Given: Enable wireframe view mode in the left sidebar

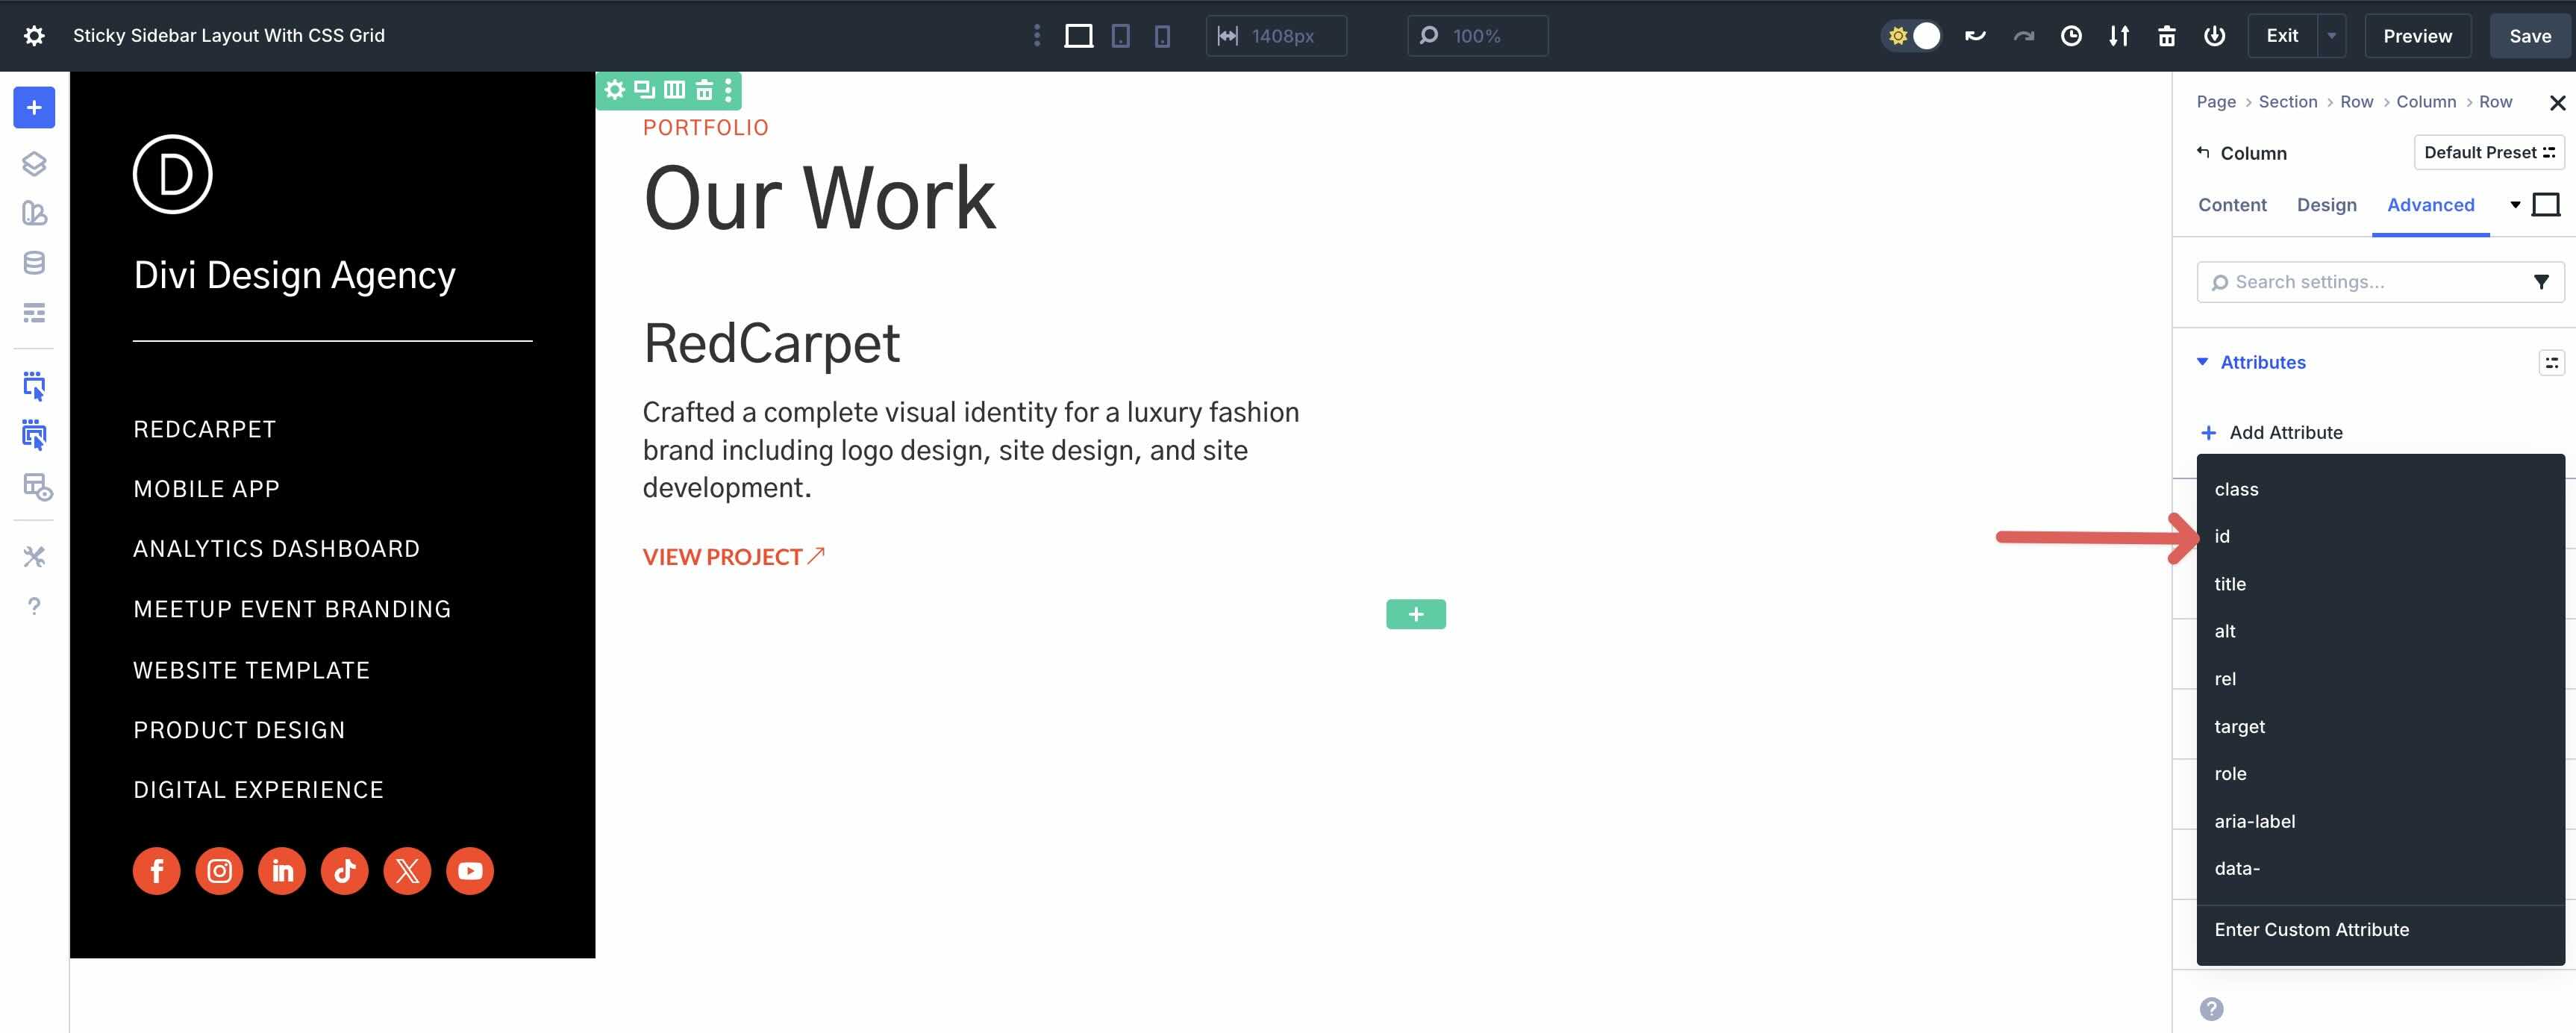Looking at the screenshot, I should (34, 312).
